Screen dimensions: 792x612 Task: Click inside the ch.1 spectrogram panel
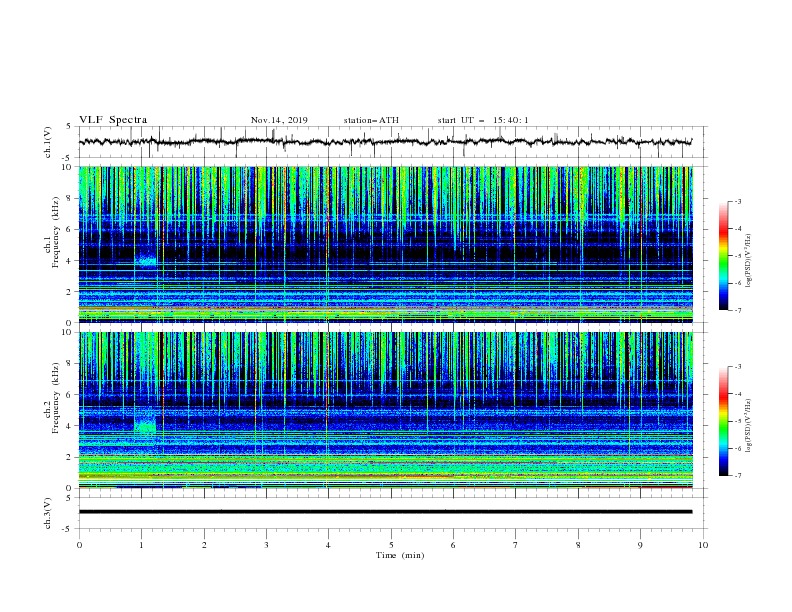coord(385,244)
